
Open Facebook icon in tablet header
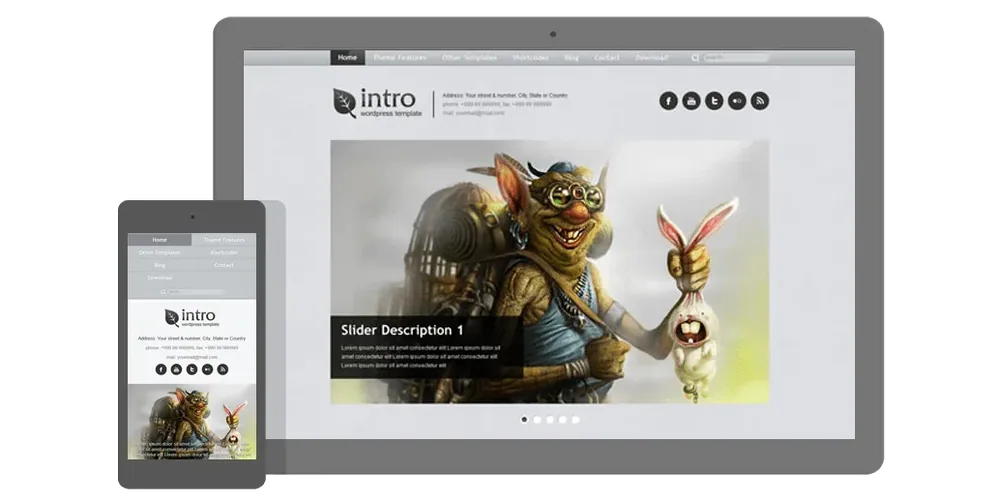pos(668,101)
